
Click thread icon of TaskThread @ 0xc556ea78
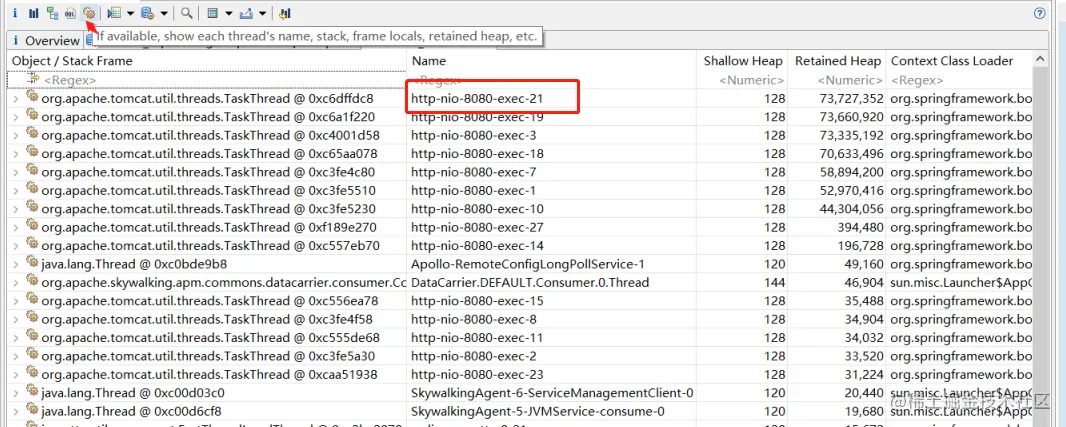(x=32, y=300)
